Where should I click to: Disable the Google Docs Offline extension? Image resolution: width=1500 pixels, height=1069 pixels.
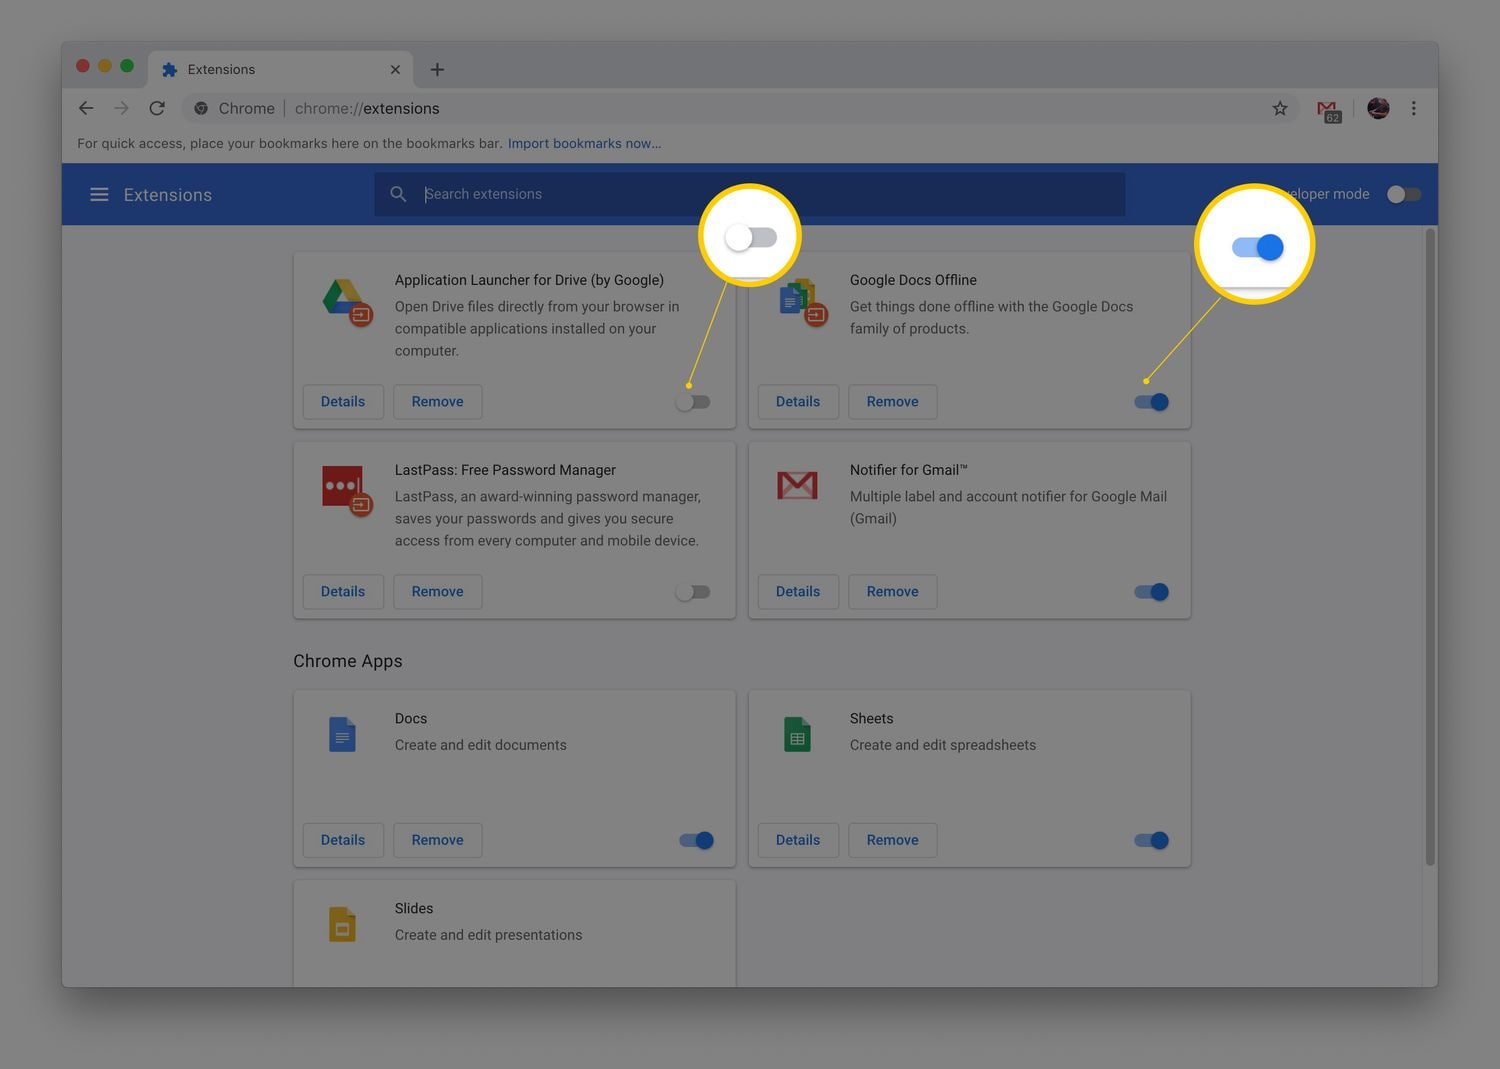[x=1150, y=401]
